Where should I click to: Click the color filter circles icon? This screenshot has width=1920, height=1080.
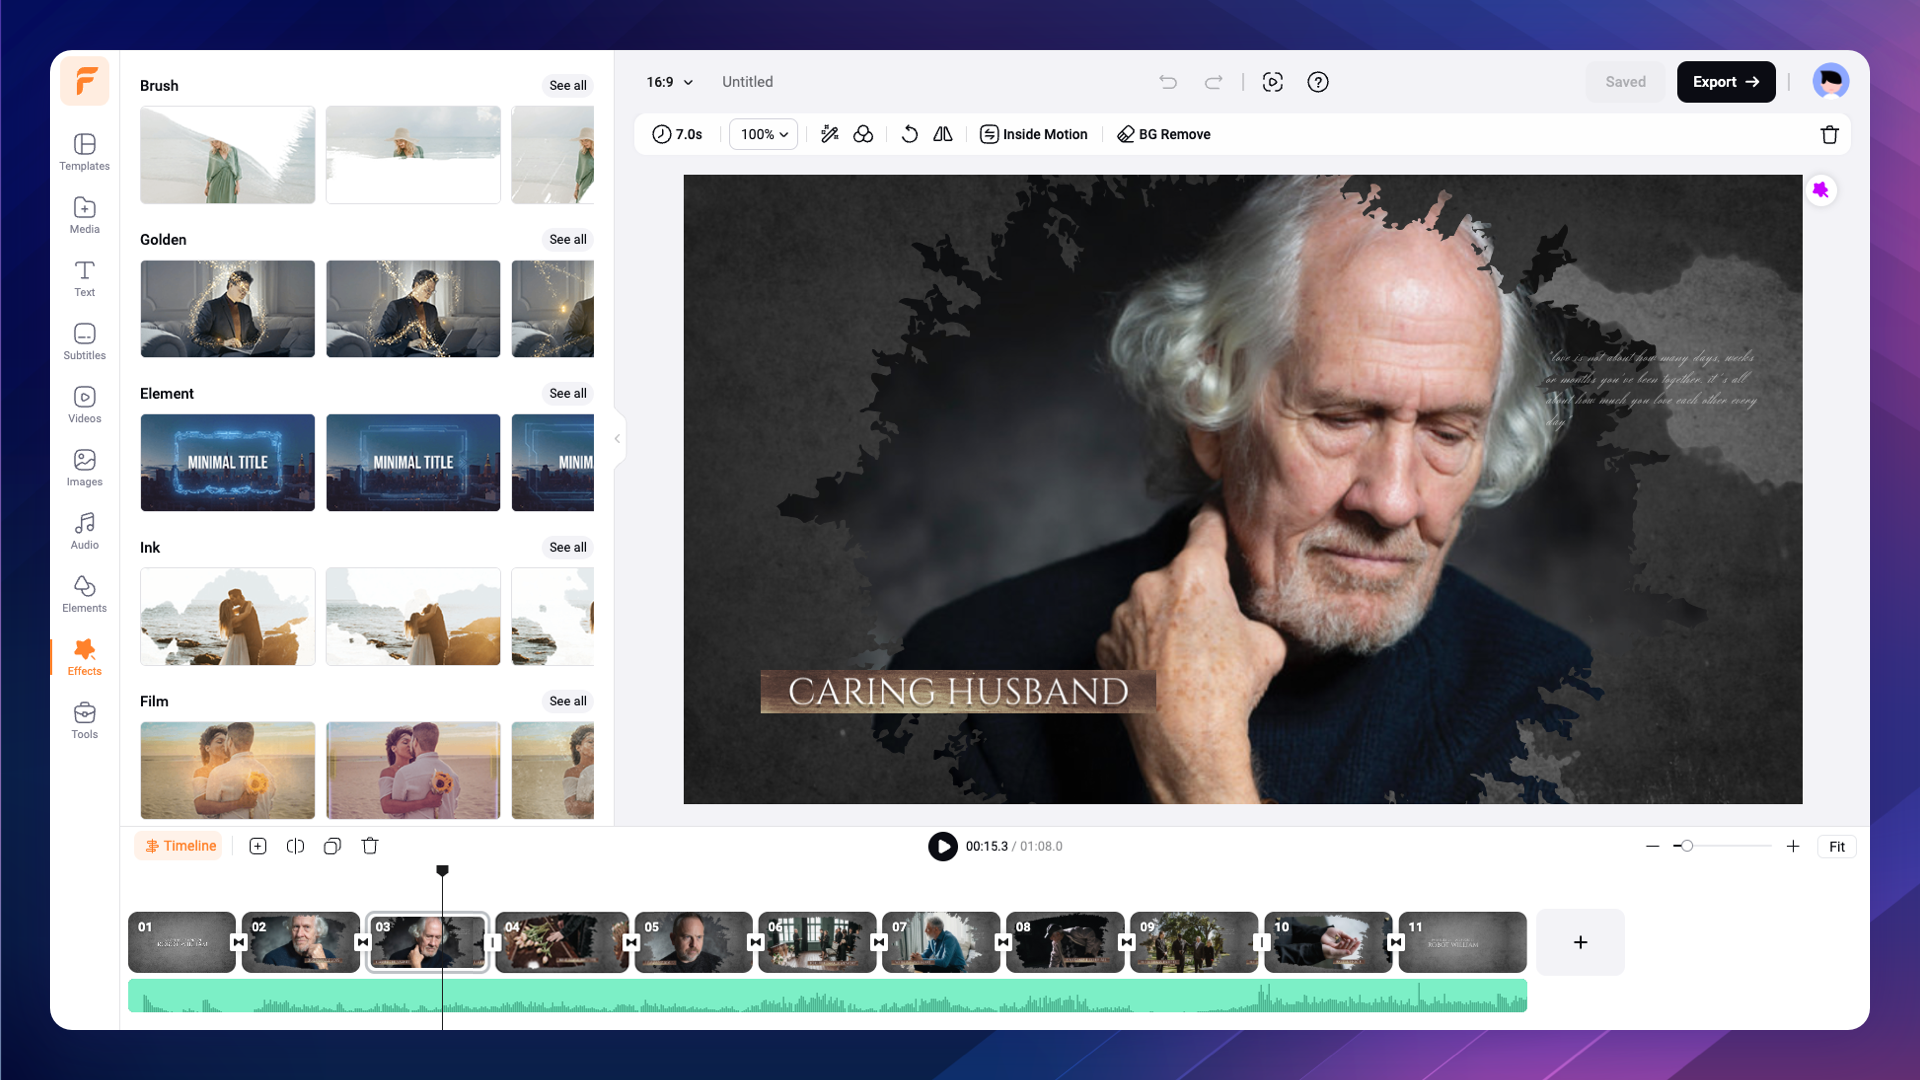[x=863, y=134]
